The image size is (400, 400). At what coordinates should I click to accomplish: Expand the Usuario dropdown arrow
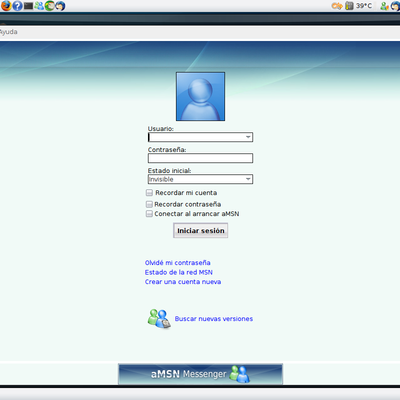tap(248, 137)
